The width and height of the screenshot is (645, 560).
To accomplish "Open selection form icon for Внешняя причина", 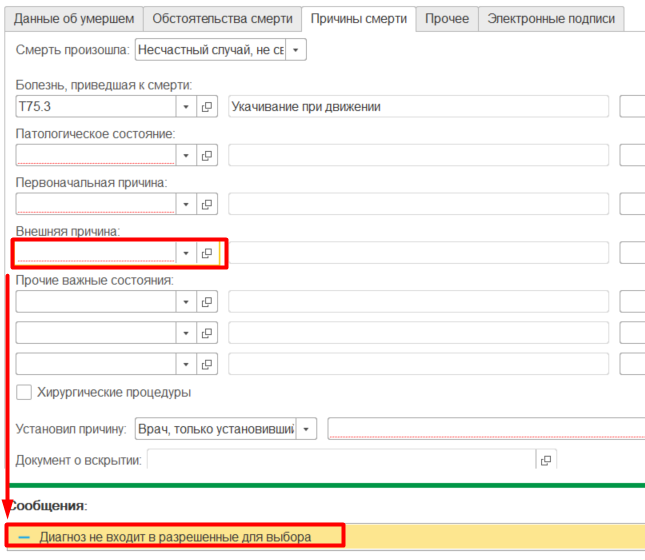I will tap(207, 253).
